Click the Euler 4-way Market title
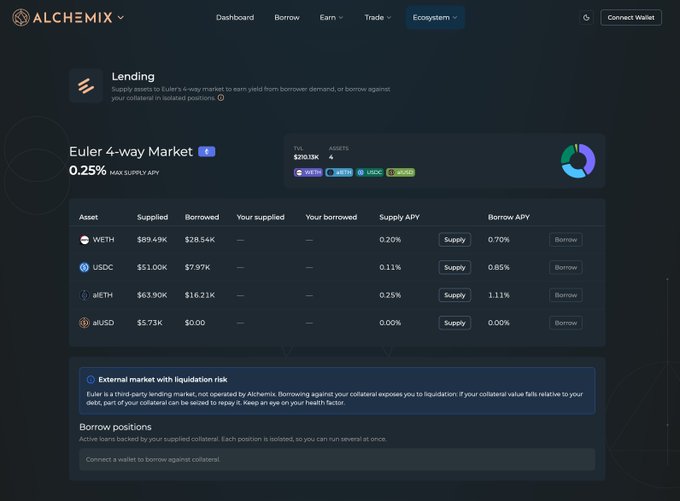Viewport: 680px width, 501px height. click(131, 151)
